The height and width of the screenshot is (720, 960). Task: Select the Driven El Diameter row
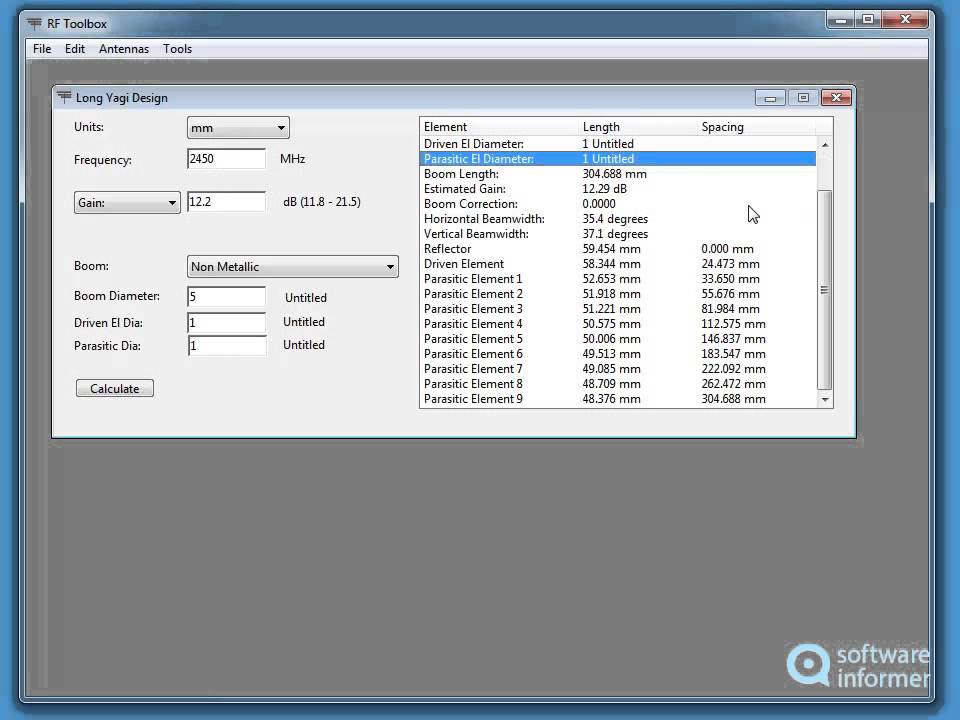618,144
